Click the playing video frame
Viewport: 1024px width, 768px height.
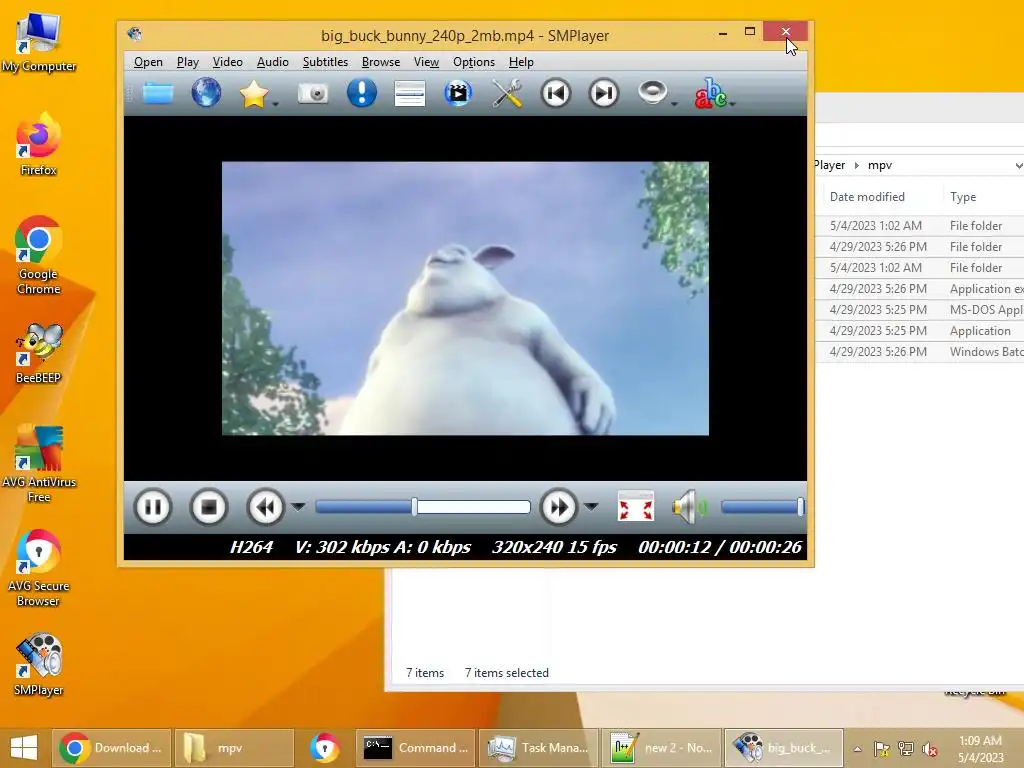465,298
